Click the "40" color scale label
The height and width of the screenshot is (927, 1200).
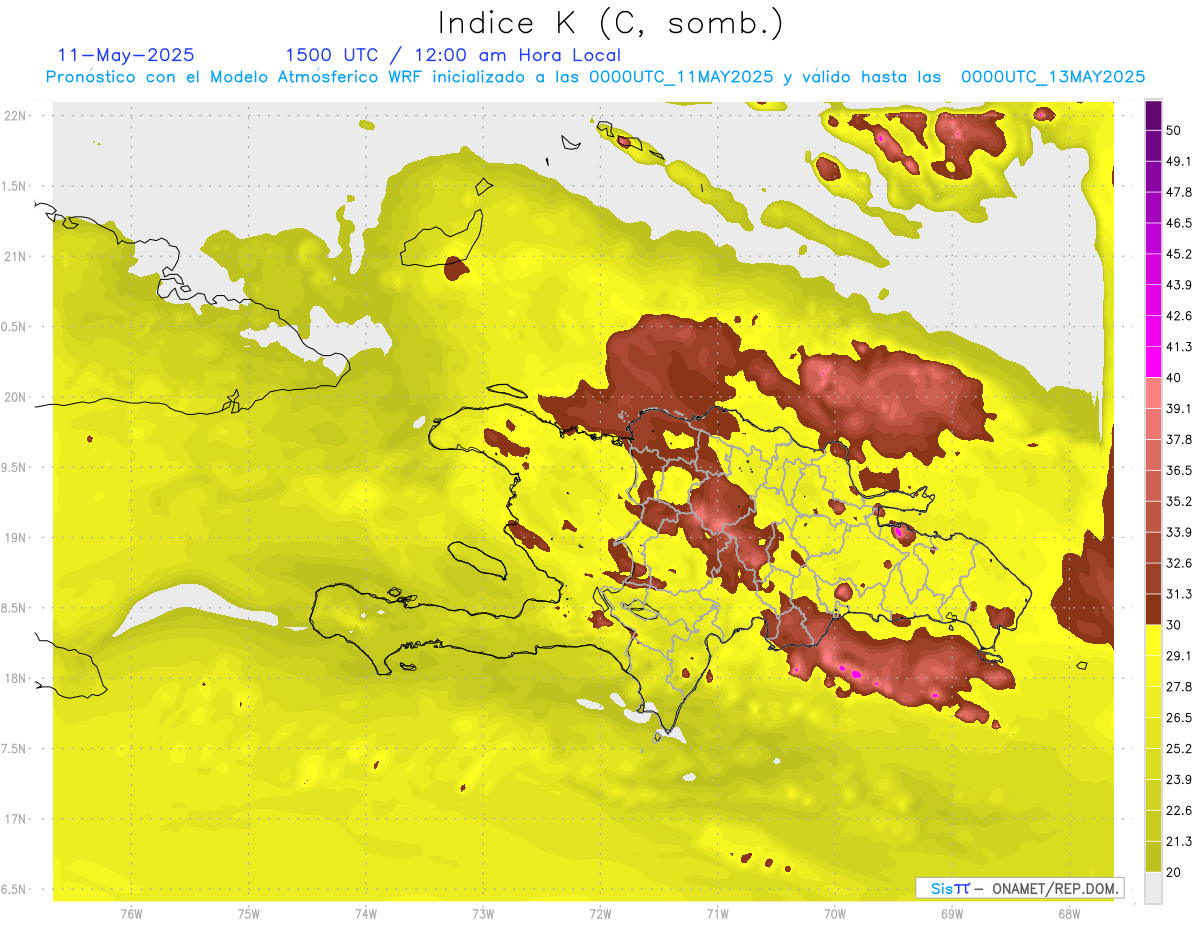coord(1174,377)
